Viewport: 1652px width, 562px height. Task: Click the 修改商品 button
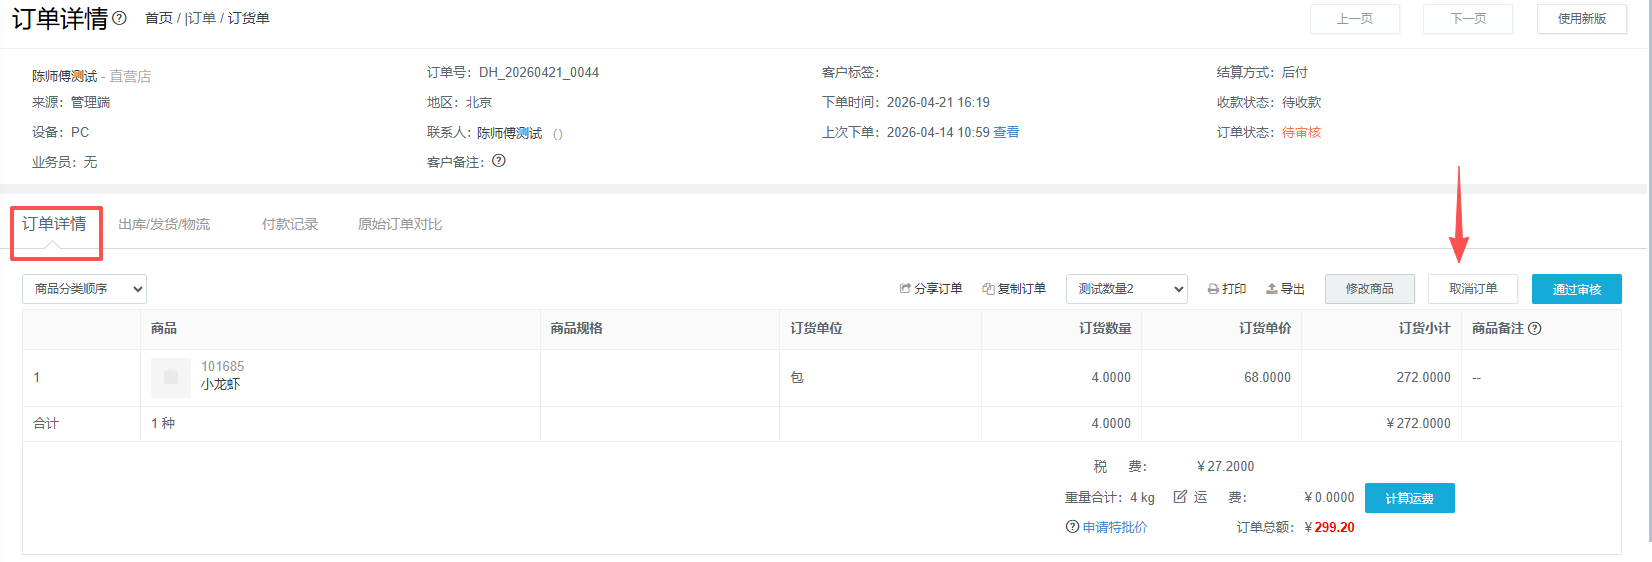coord(1370,289)
